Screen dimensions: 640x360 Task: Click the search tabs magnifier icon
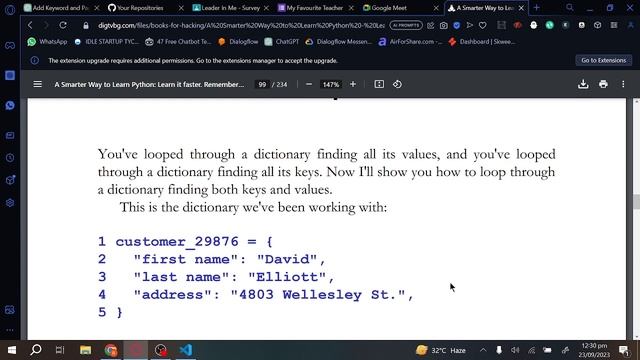pos(570,8)
